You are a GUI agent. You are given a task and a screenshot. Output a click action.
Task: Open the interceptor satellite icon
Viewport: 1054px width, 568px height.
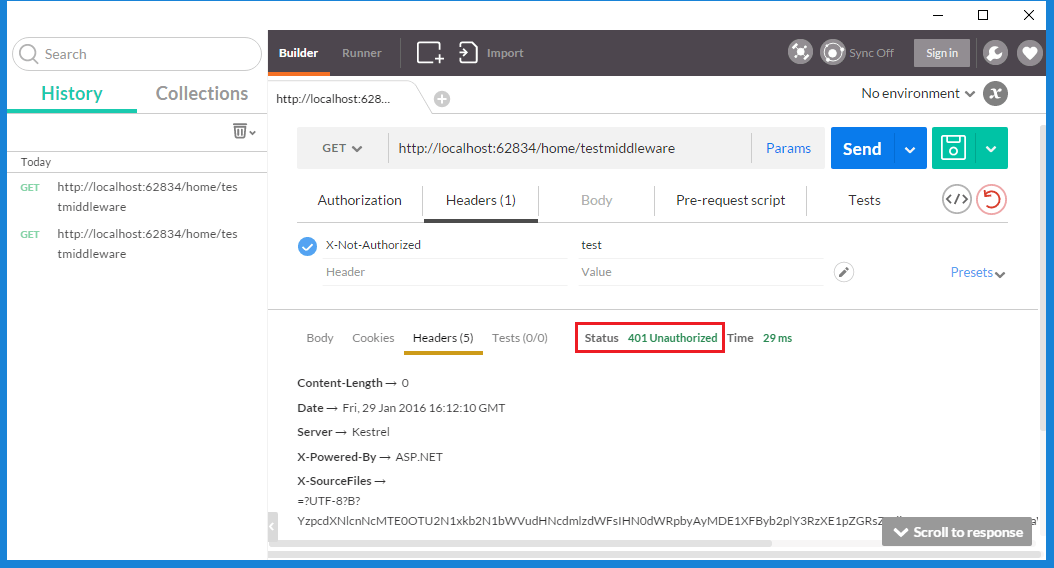click(800, 52)
